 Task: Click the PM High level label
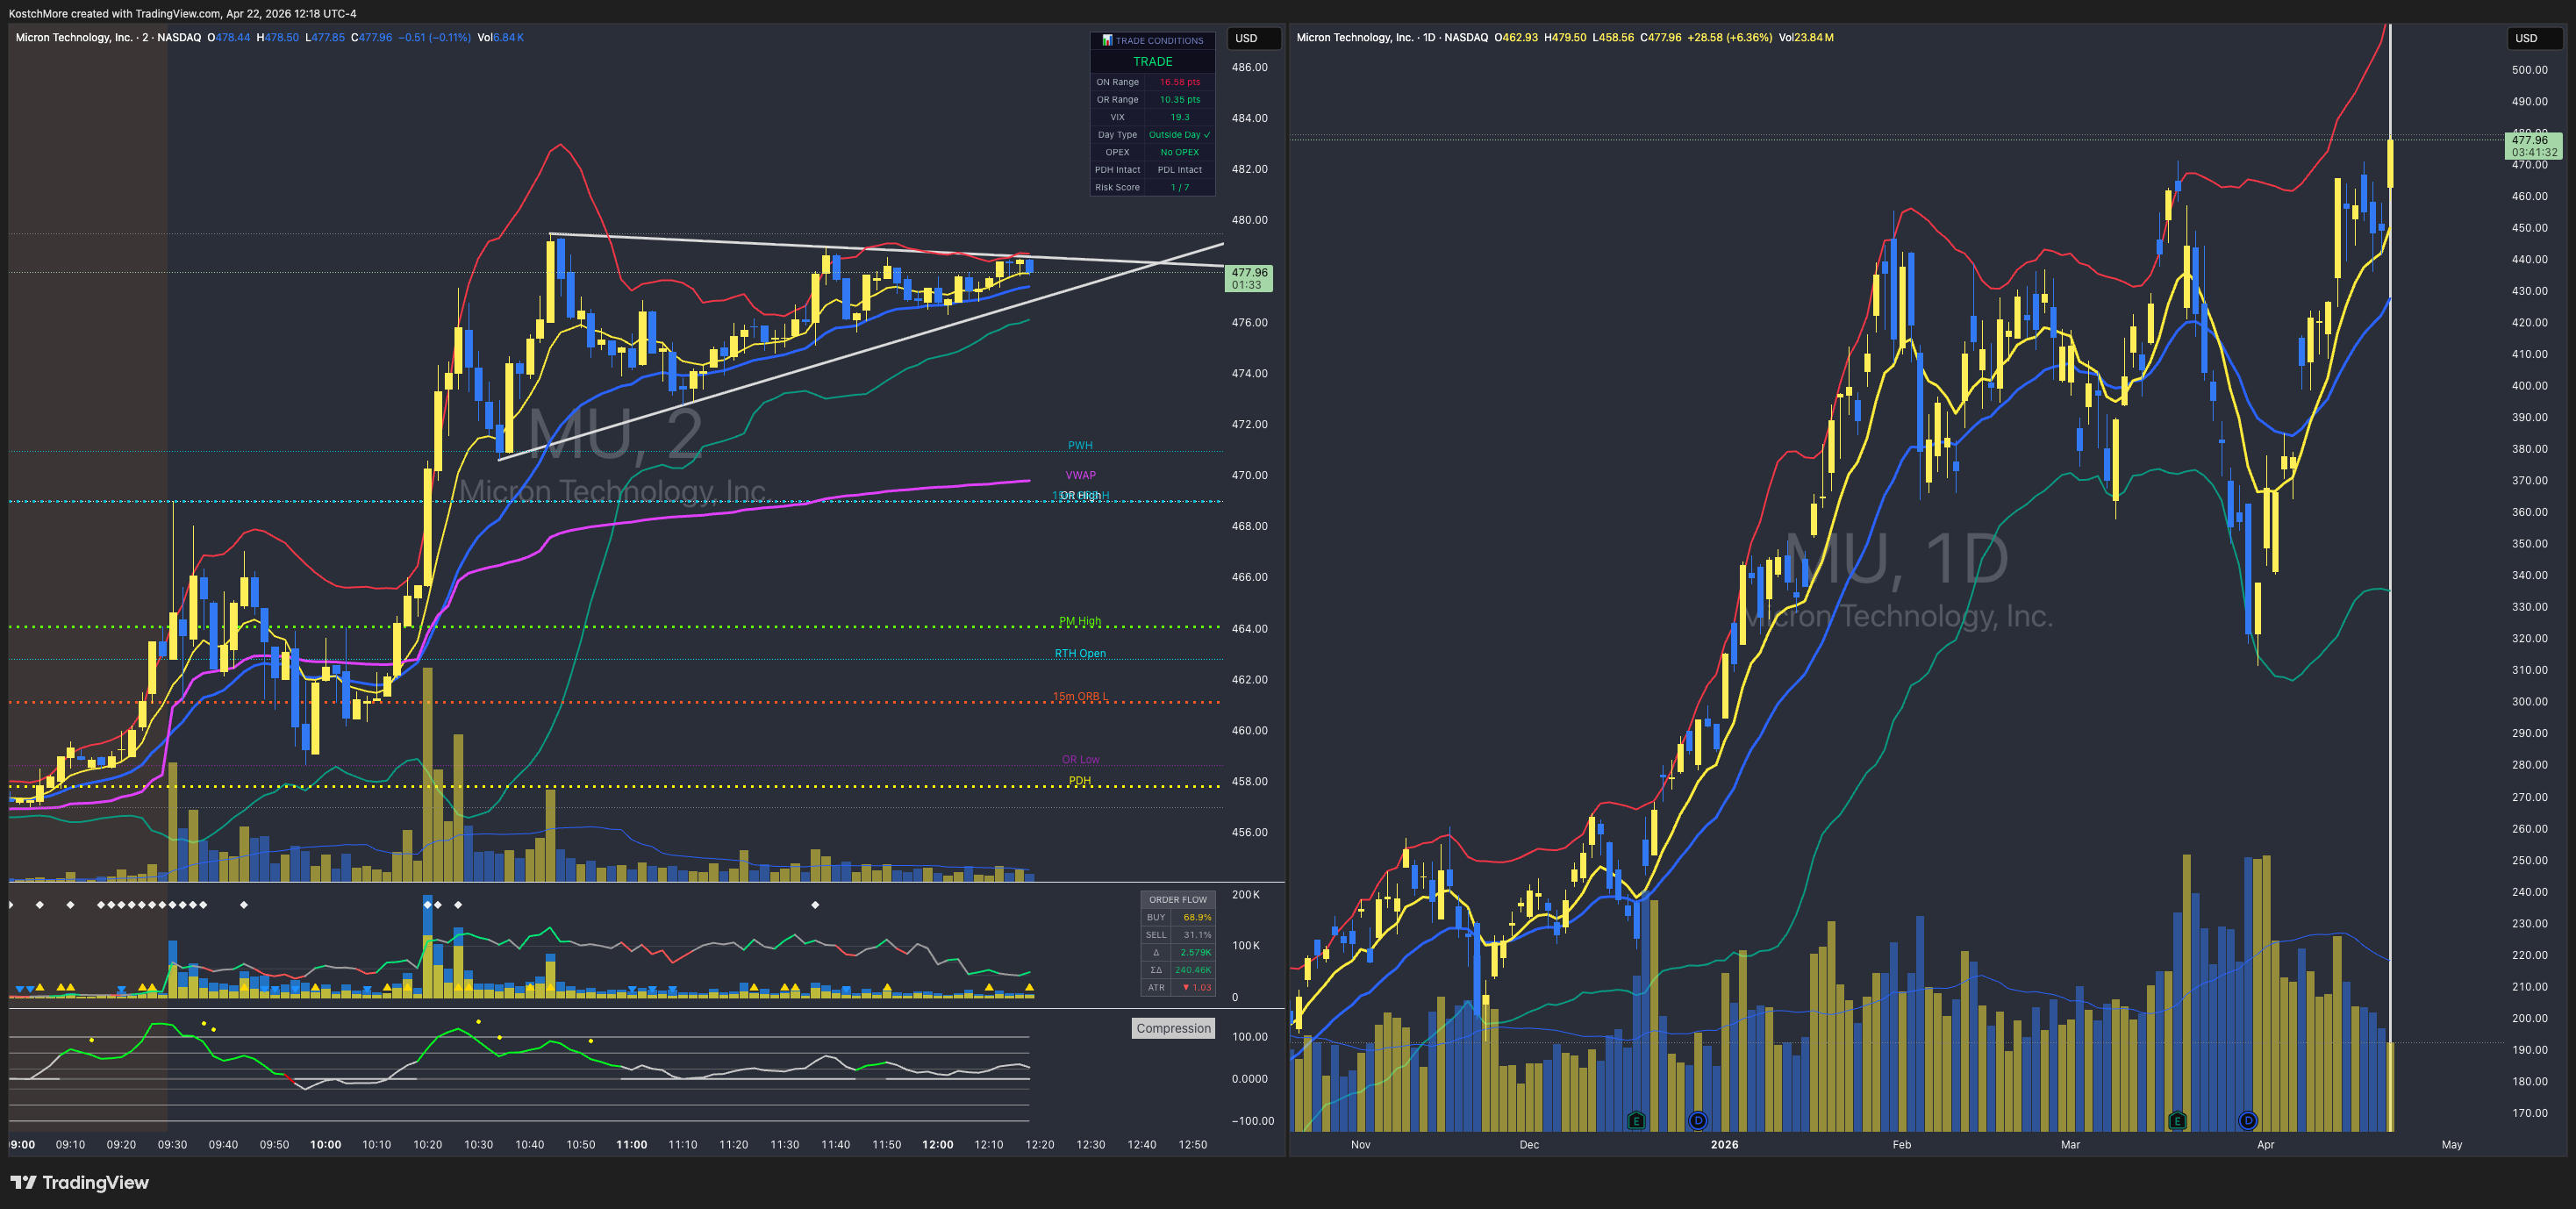[x=1080, y=622]
